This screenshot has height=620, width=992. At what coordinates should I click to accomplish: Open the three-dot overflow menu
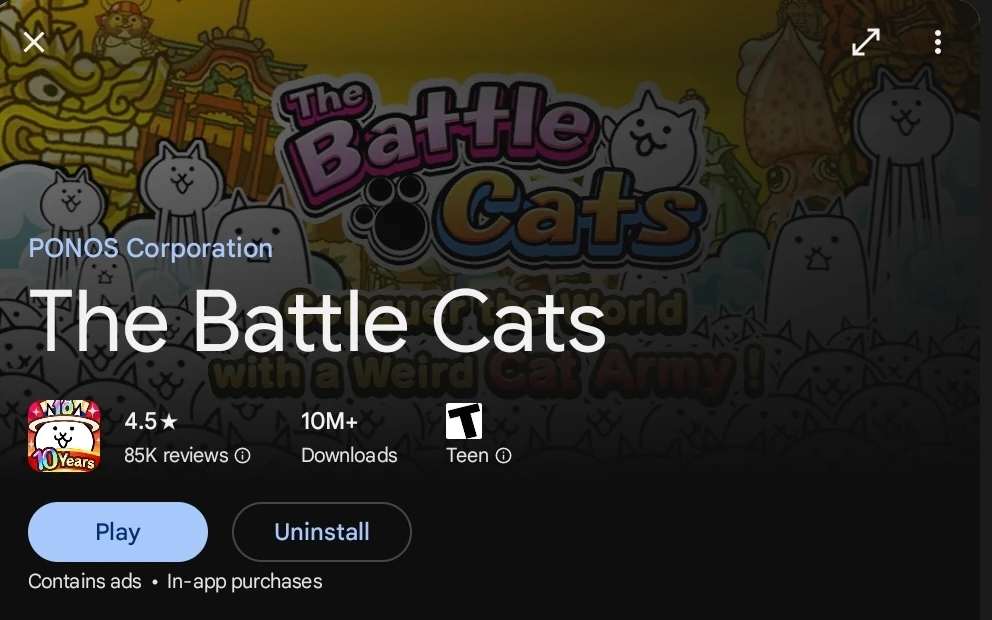pos(937,42)
